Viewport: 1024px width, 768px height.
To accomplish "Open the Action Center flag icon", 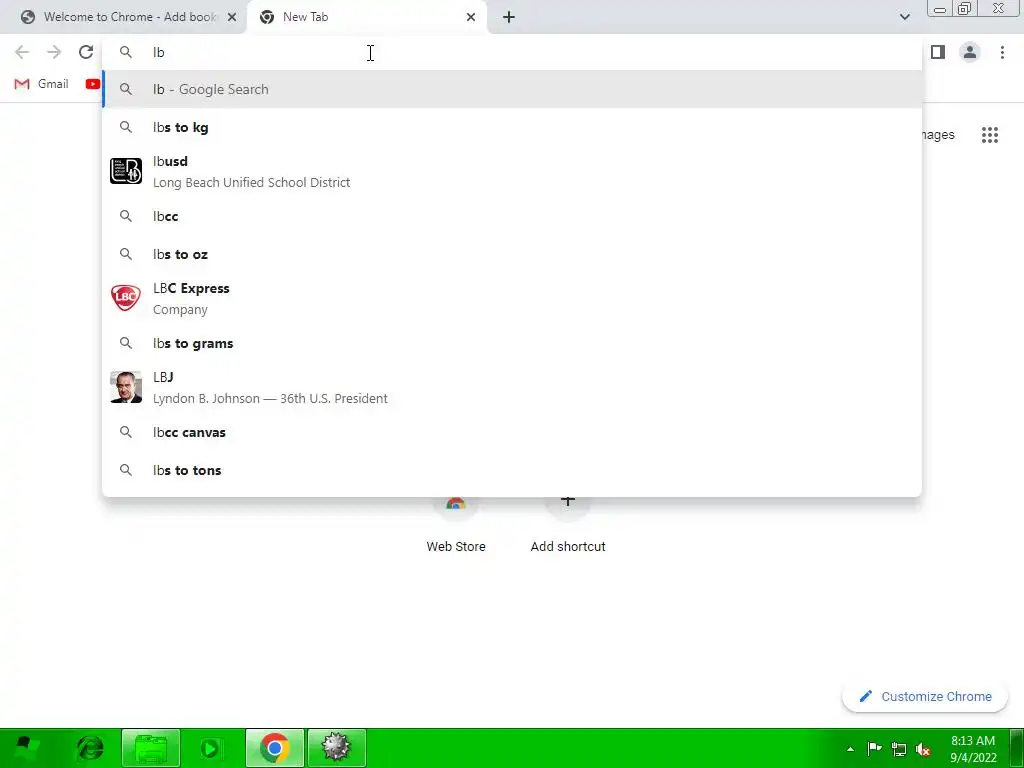I will [x=874, y=748].
